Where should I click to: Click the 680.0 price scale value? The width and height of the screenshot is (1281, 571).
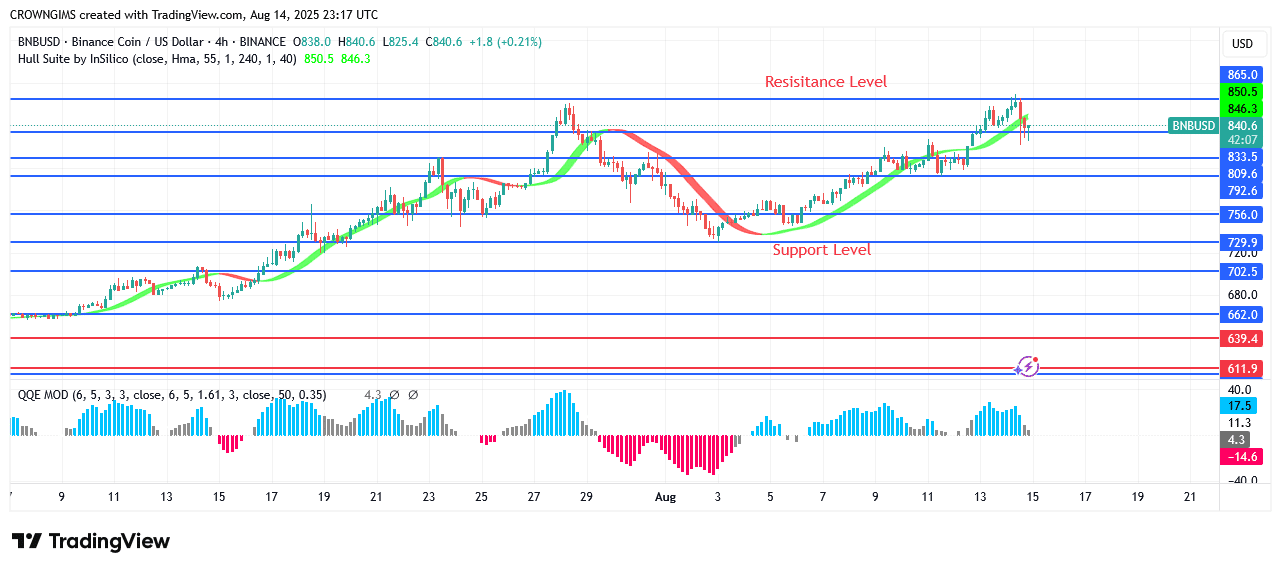pyautogui.click(x=1241, y=294)
